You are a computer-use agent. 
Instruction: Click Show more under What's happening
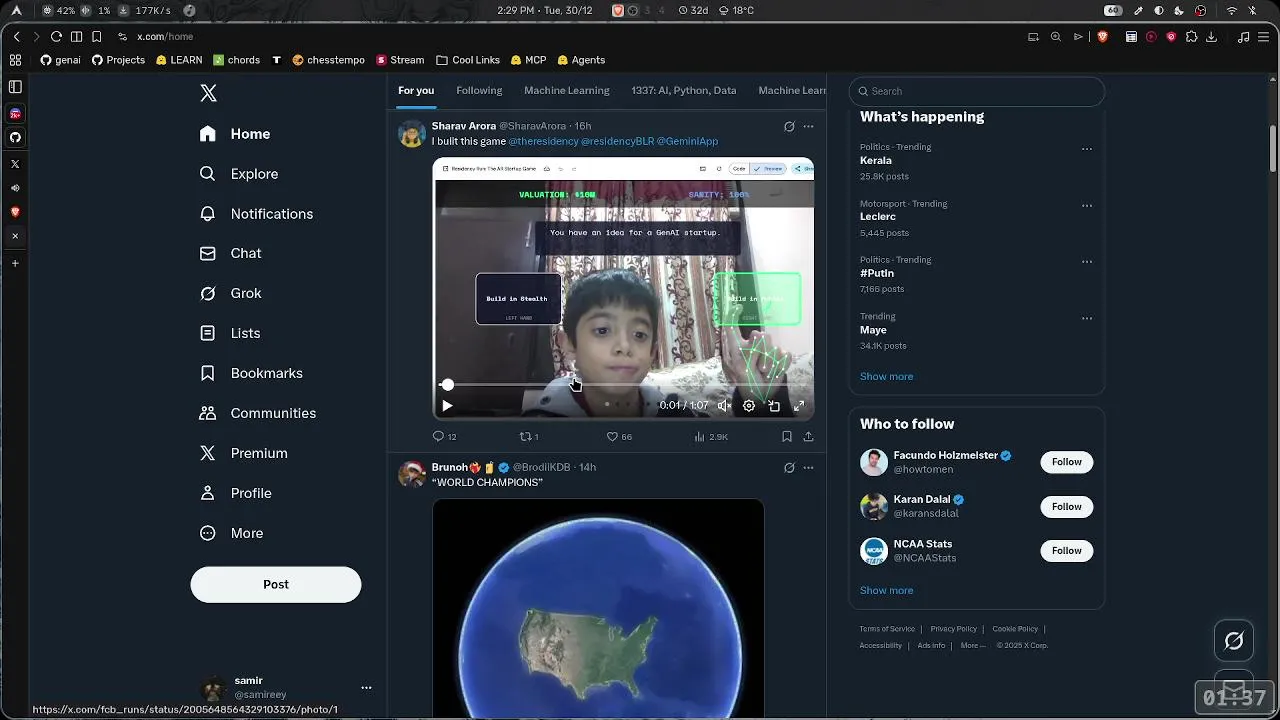pos(886,377)
